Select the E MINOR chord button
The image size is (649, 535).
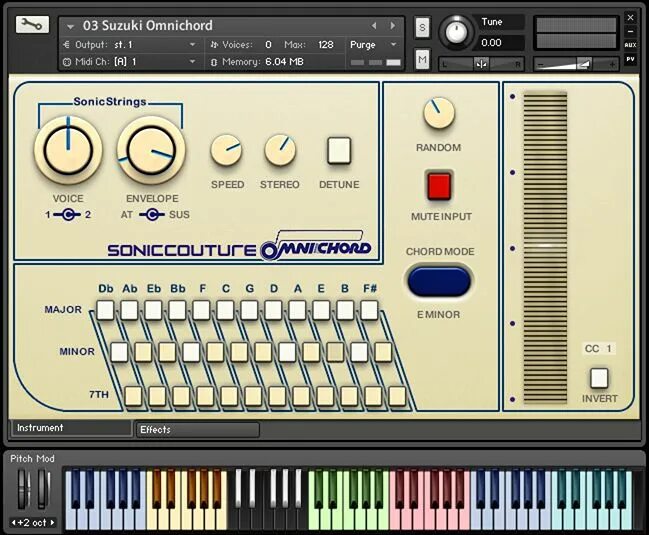click(335, 352)
